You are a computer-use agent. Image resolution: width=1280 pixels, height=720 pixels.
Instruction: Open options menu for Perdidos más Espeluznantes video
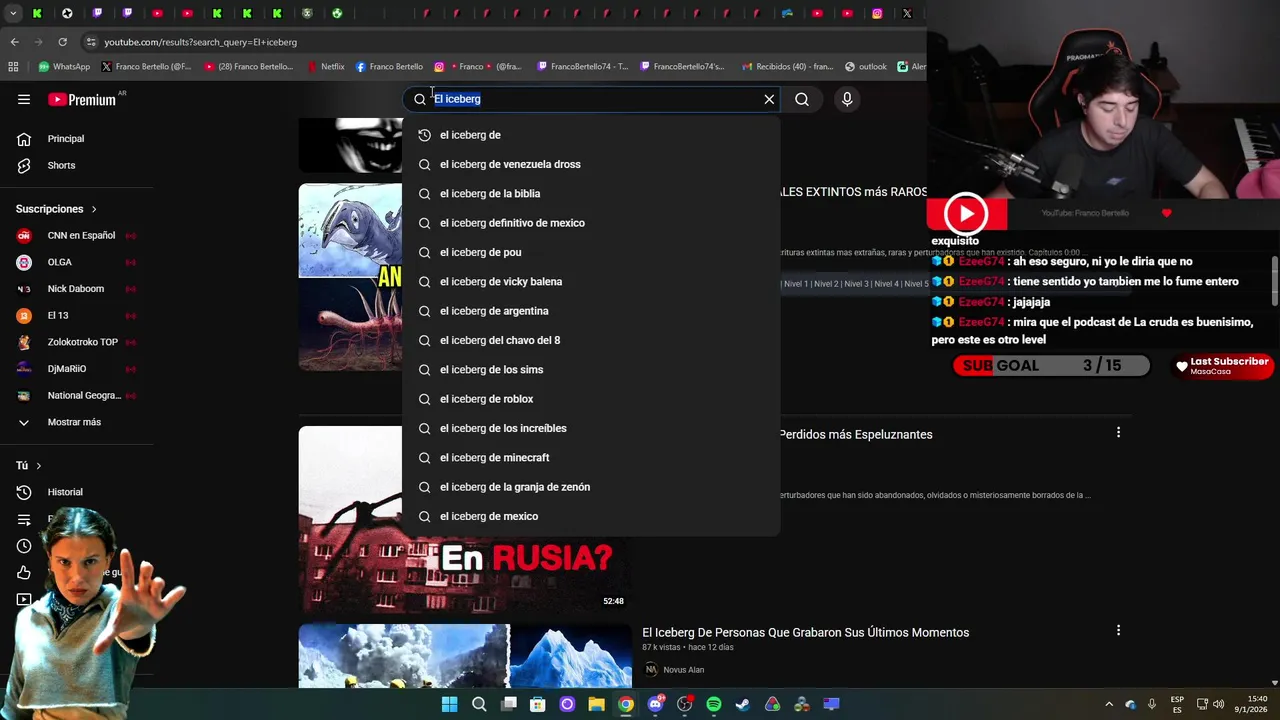pyautogui.click(x=1118, y=432)
